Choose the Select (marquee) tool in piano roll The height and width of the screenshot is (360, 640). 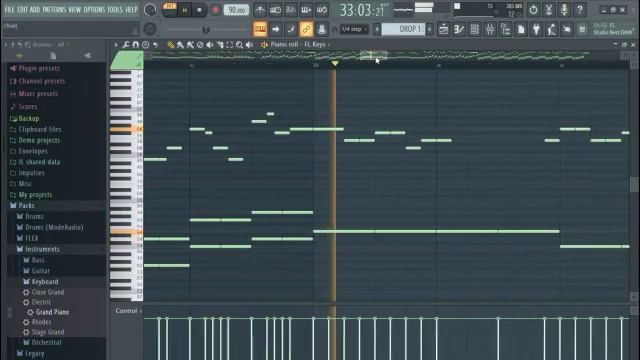pos(230,45)
